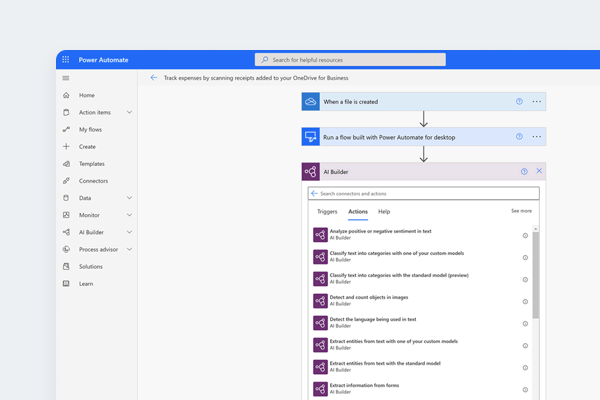The width and height of the screenshot is (600, 400).
Task: Expand Action items submenu chevron
Action: (129, 112)
